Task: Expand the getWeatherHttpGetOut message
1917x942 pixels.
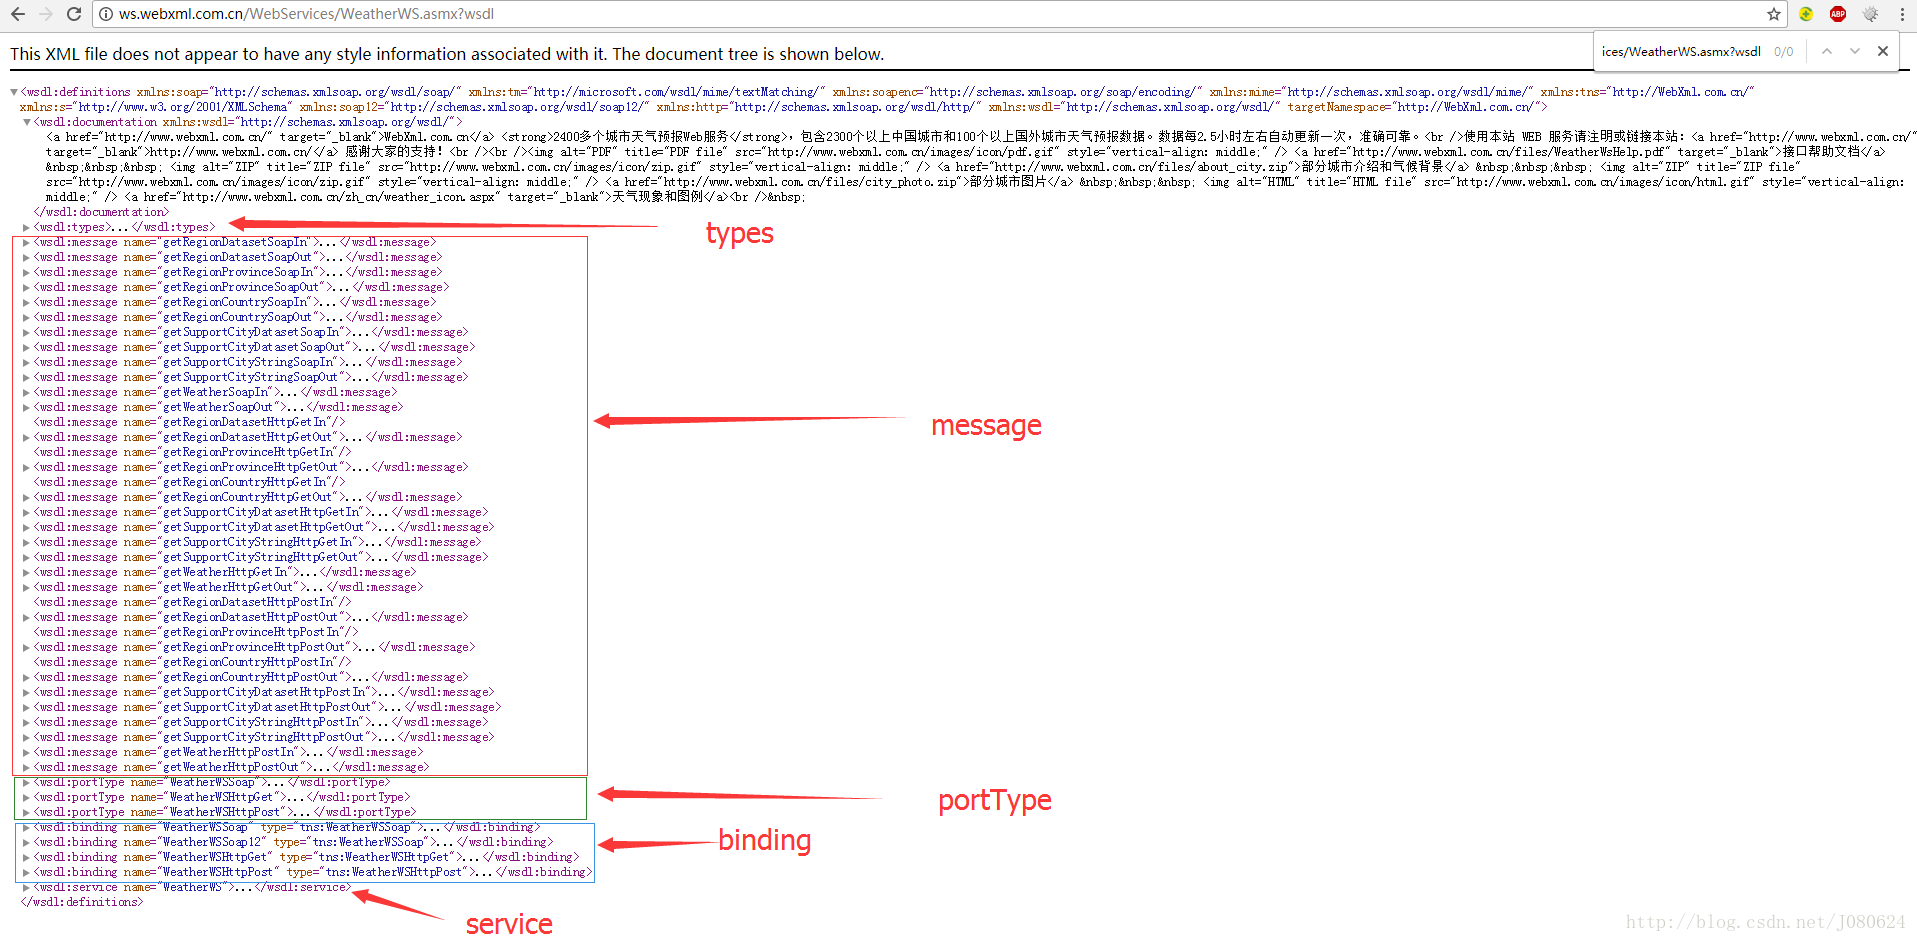Action: tap(27, 587)
